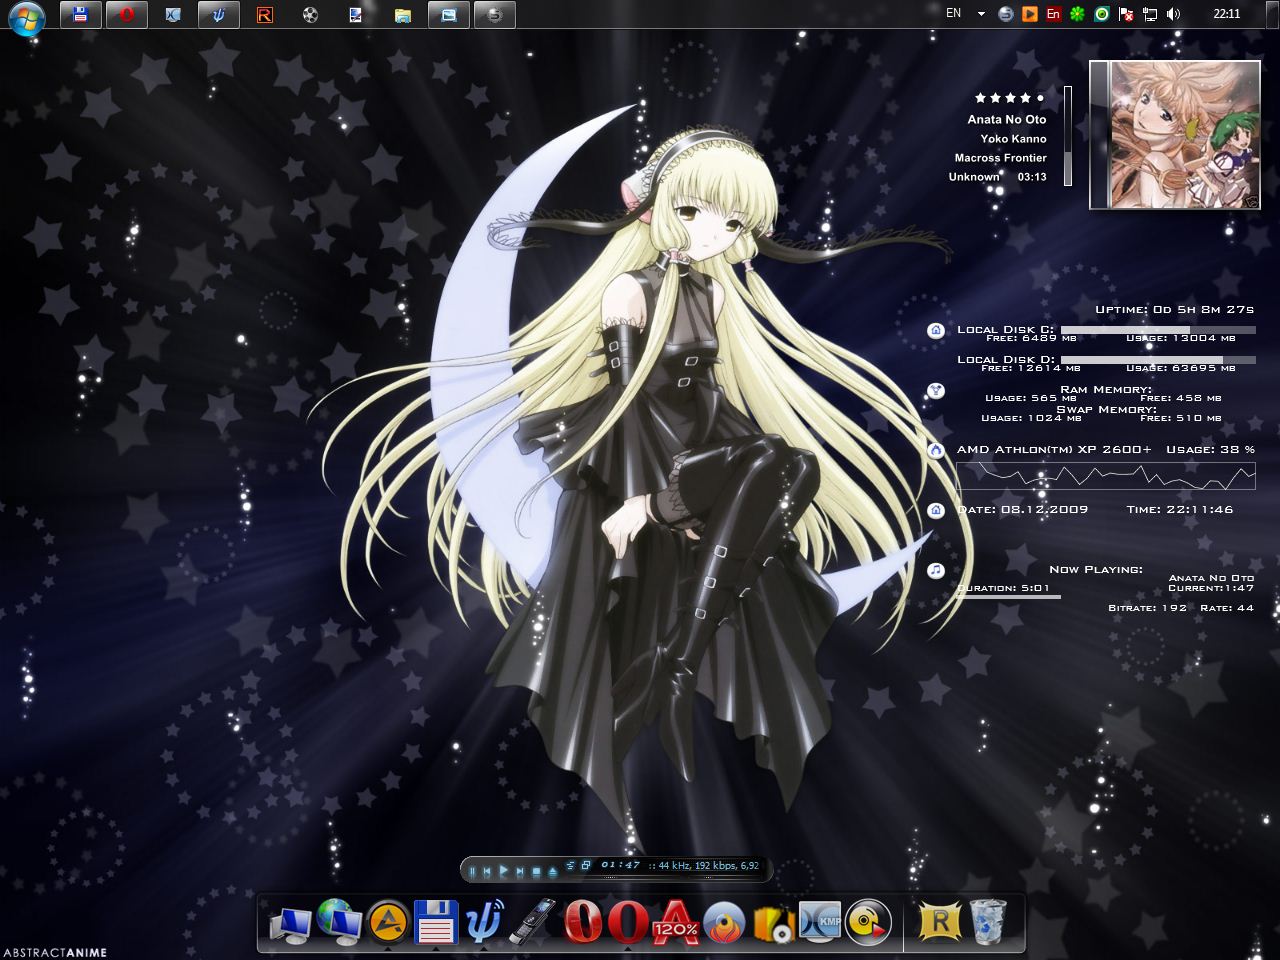The height and width of the screenshot is (960, 1280).
Task: Click the eject/open file button in mini player
Action: pos(552,871)
